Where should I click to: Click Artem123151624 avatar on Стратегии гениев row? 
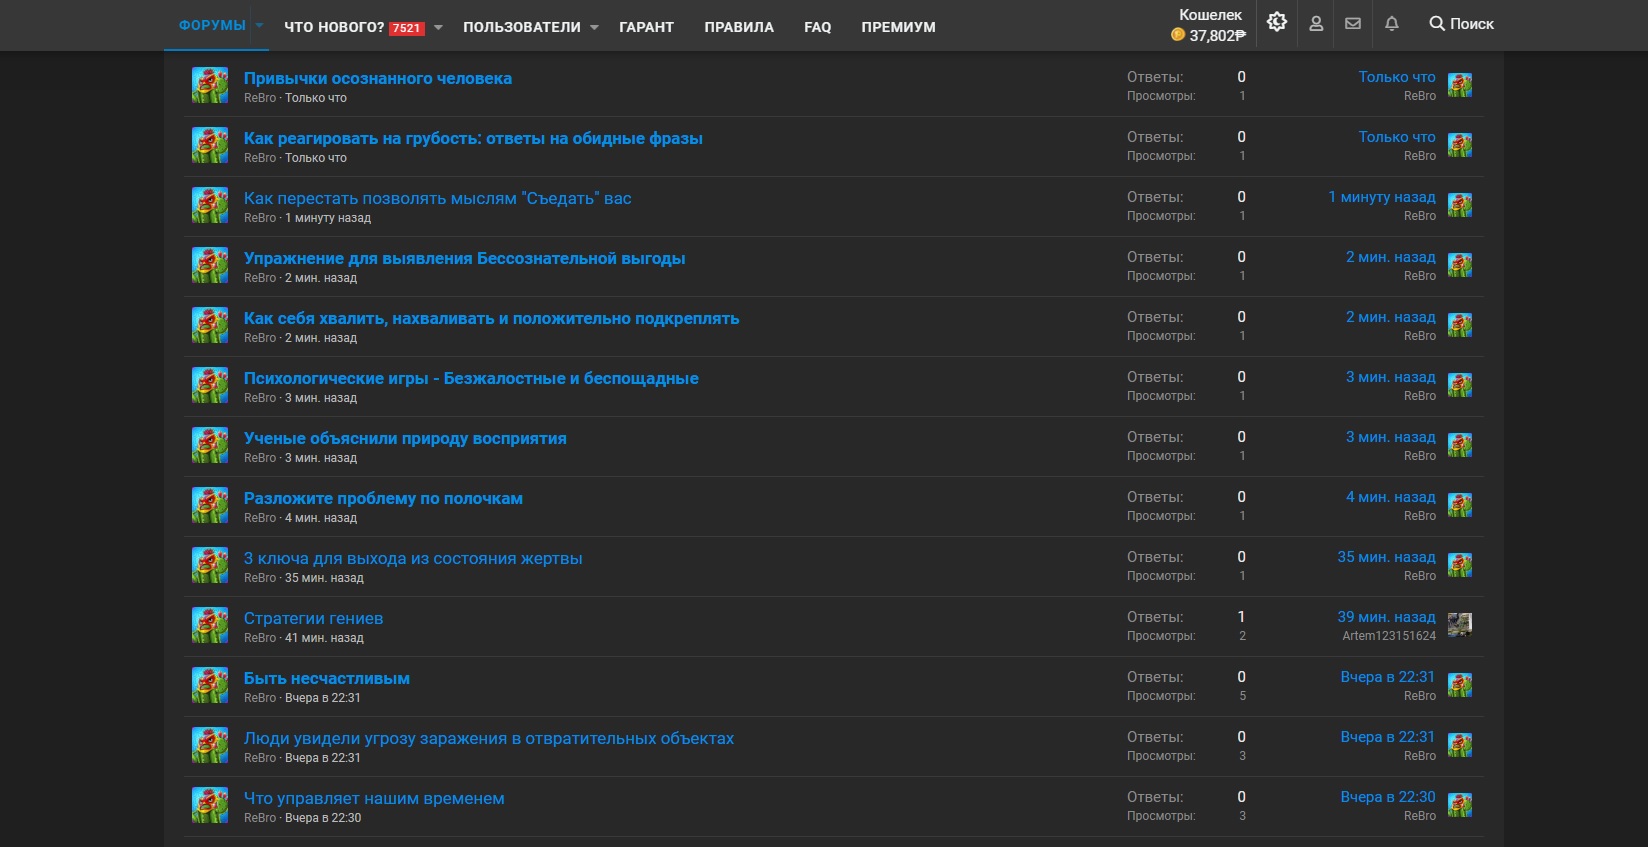(x=1460, y=625)
